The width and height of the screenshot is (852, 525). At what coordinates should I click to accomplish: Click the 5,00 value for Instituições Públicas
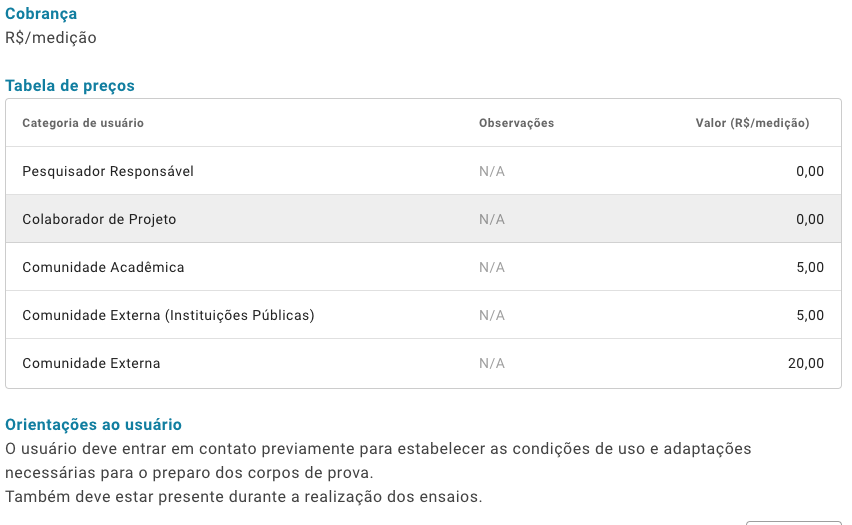(x=810, y=315)
